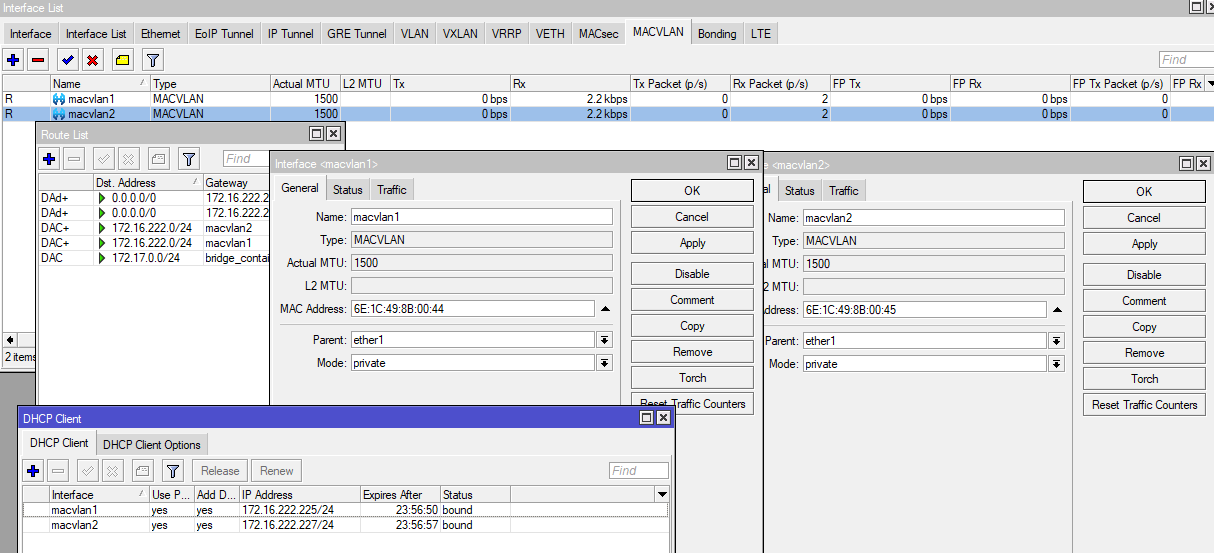Image resolution: width=1214 pixels, height=553 pixels.
Task: Click Torch in macvlan1 dialog
Action: (x=692, y=378)
